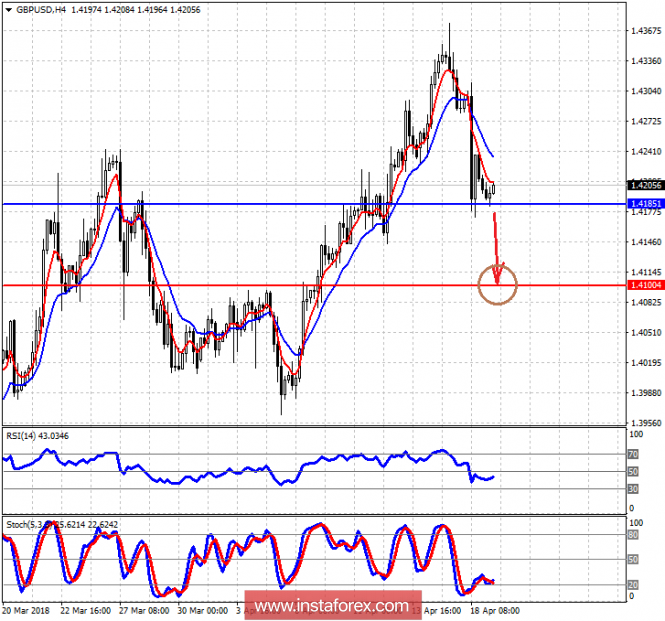Viewport: 665px width, 621px height.
Task: Click the 1.42056 current price label
Action: click(x=643, y=185)
